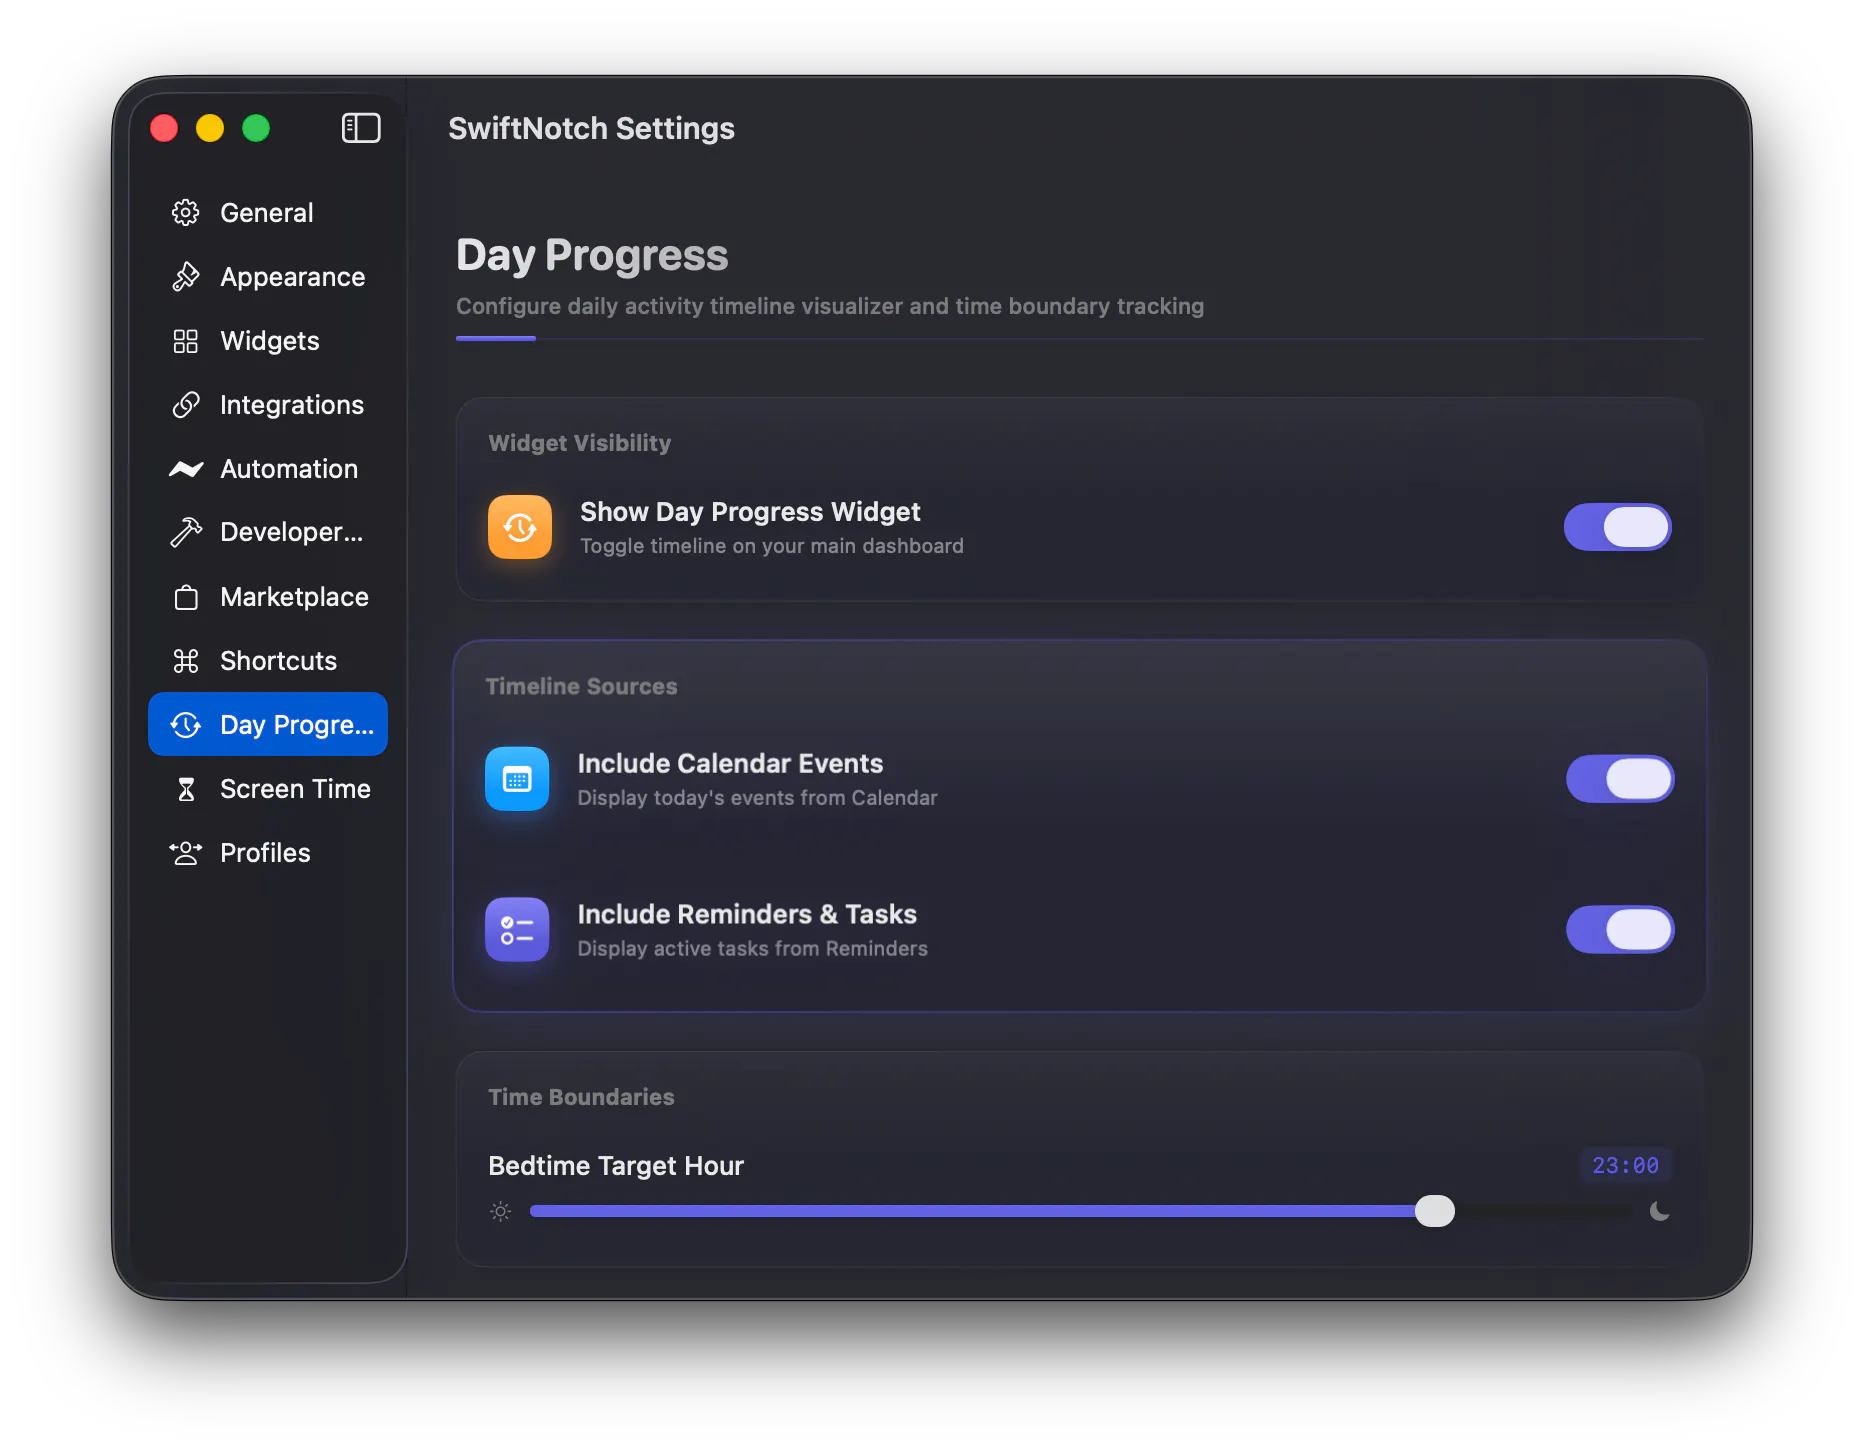The image size is (1864, 1448).
Task: Click the sun icon beside bedtime slider
Action: point(501,1212)
